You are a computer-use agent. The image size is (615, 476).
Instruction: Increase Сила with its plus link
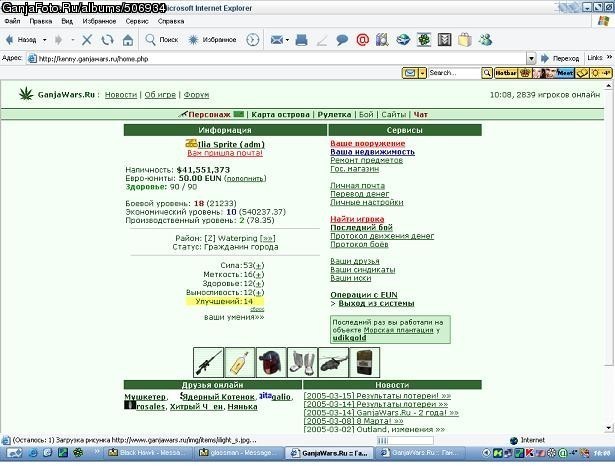(x=258, y=265)
